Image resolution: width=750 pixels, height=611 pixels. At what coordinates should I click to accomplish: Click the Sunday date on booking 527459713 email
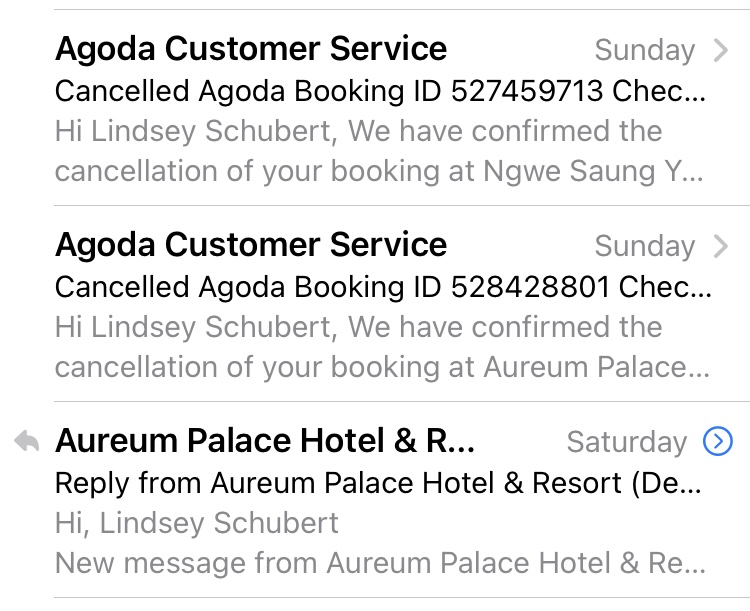coord(645,50)
